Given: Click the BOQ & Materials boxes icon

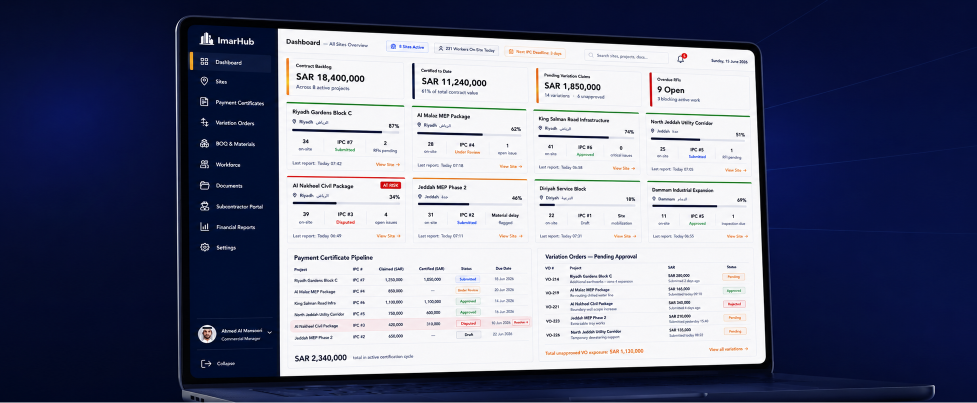Looking at the screenshot, I should (204, 144).
